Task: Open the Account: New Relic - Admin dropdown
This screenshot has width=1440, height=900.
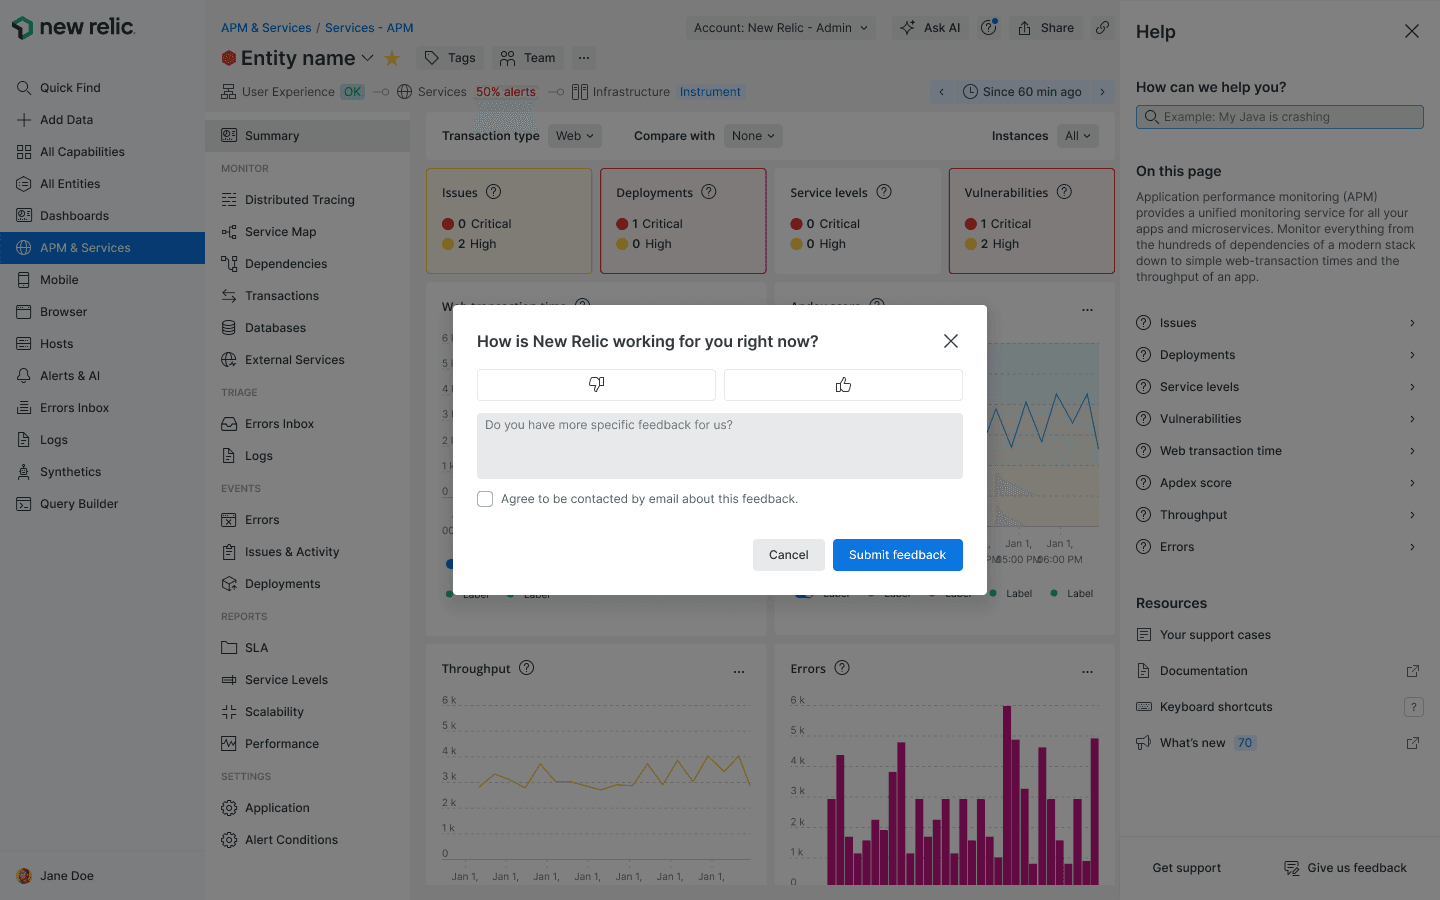Action: (781, 27)
